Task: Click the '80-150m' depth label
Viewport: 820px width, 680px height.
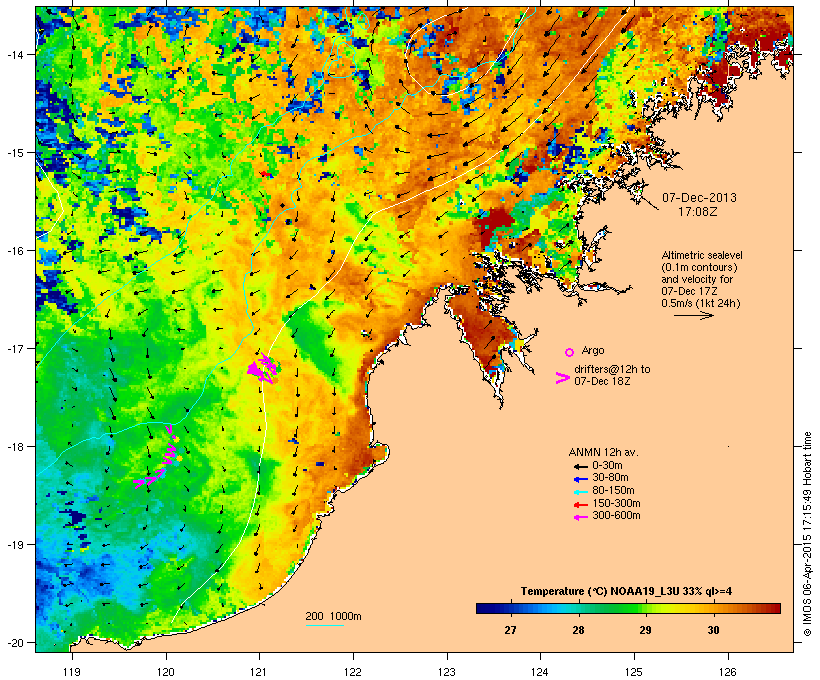Action: pos(613,491)
